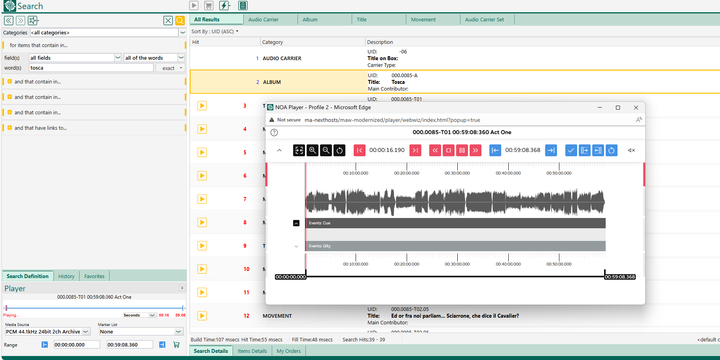This screenshot has height=360, width=720.
Task: Pause playback in NOA Player
Action: 462,150
